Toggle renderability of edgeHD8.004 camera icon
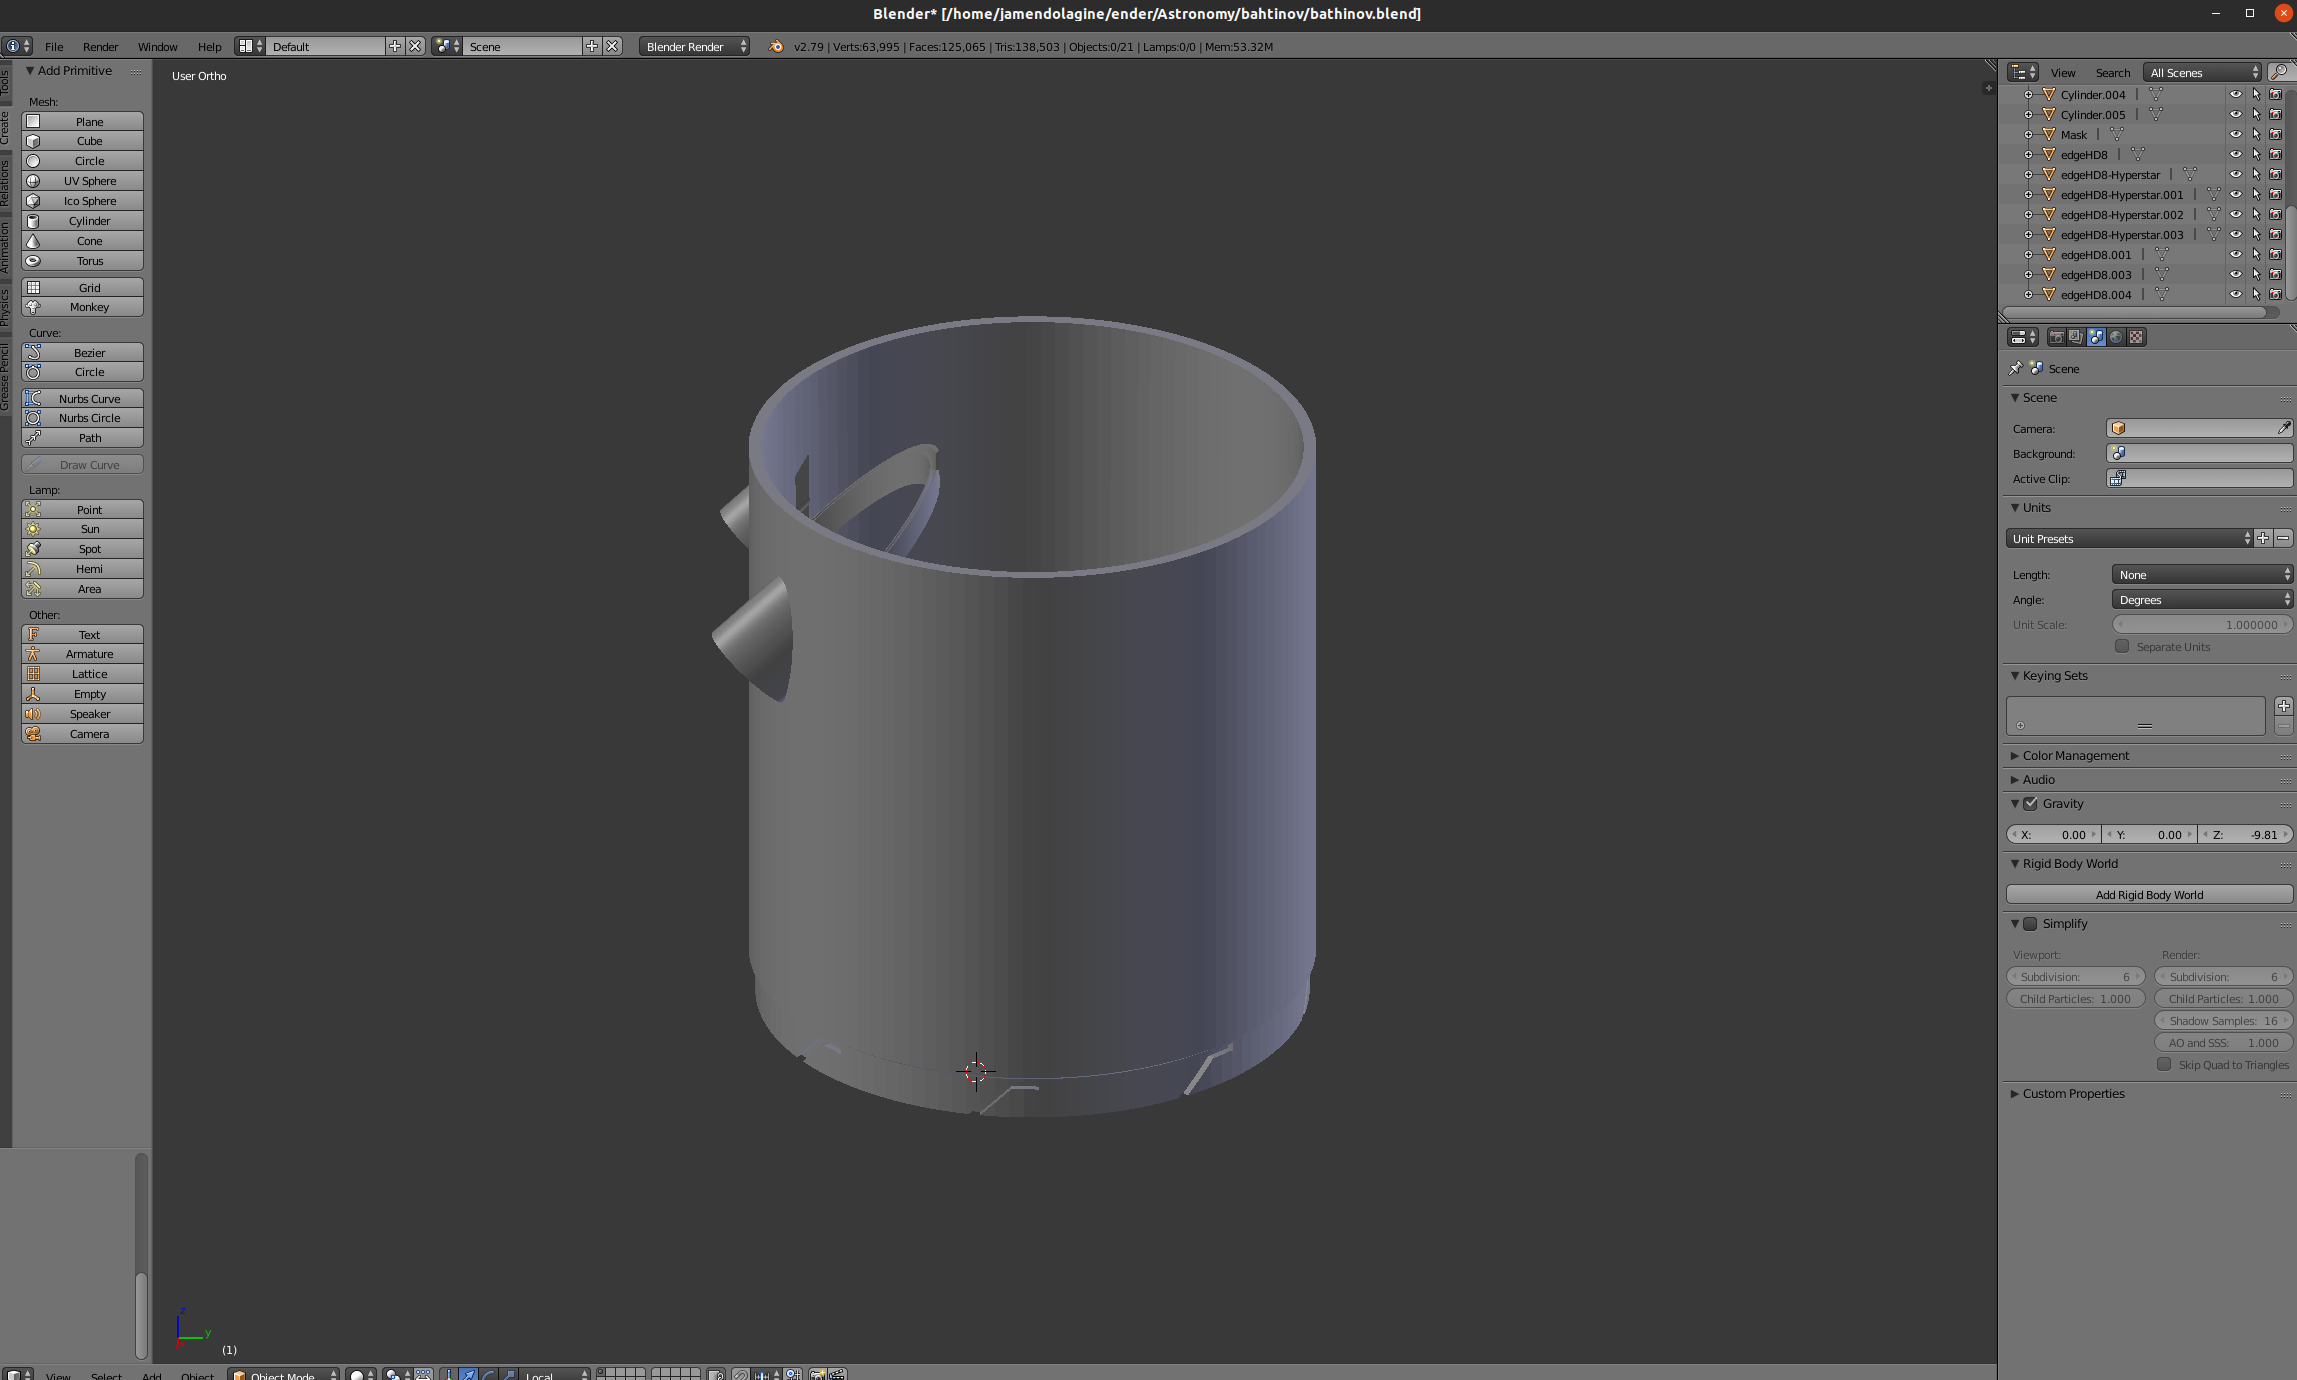2297x1380 pixels. 2275,294
